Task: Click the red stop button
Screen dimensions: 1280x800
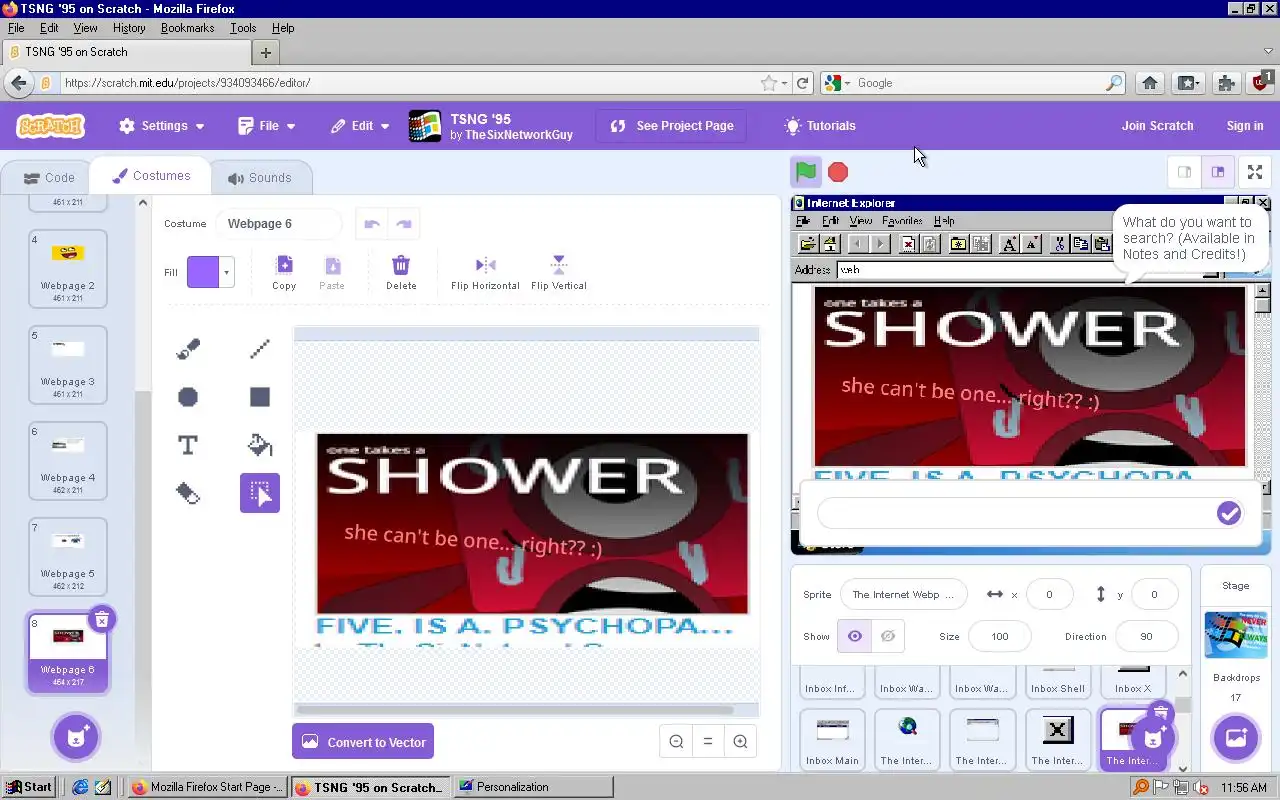Action: [838, 172]
